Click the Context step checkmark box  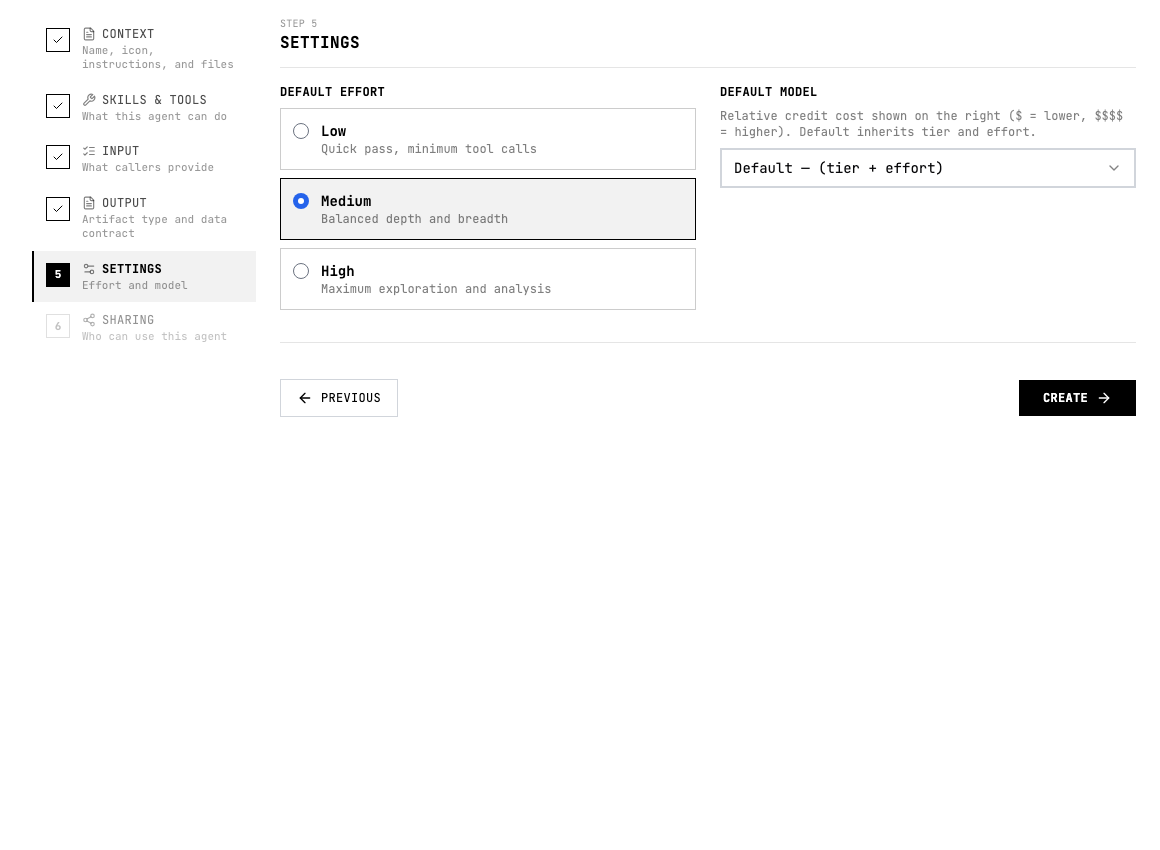click(58, 40)
